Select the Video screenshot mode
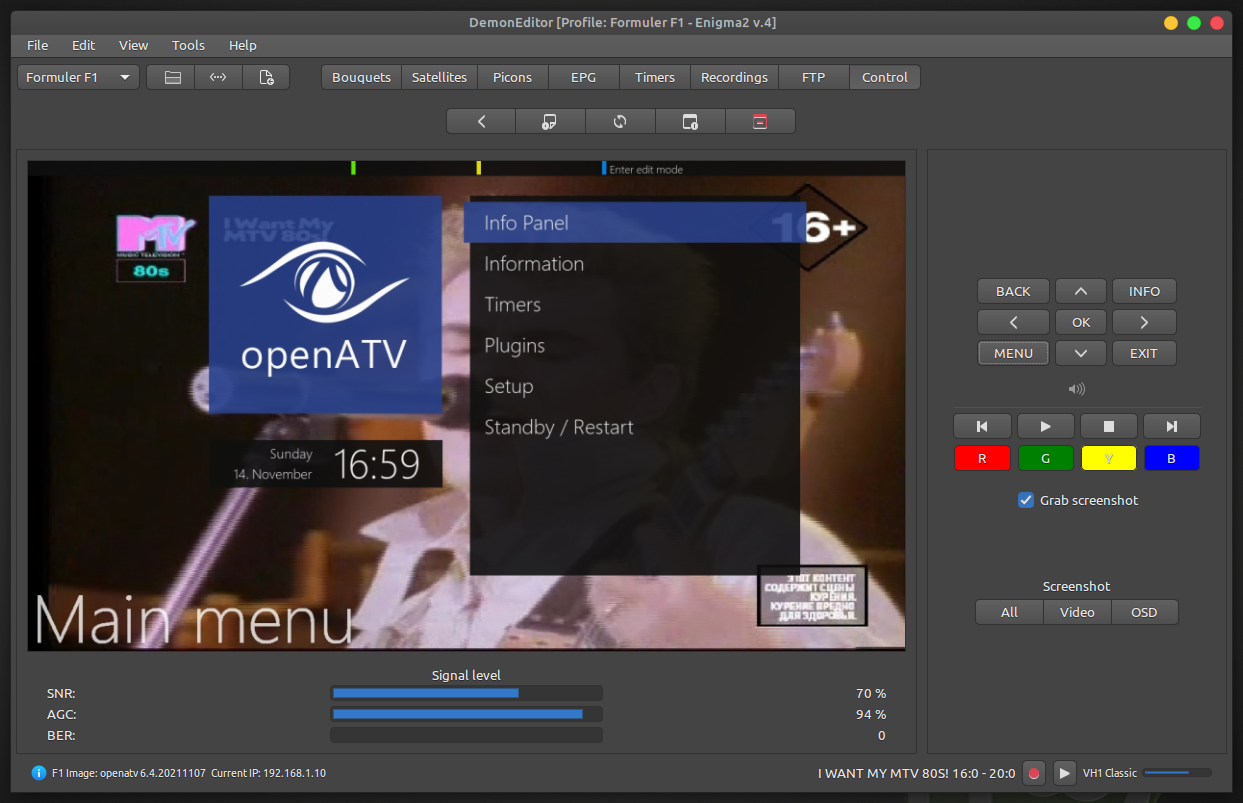Viewport: 1243px width, 803px height. pyautogui.click(x=1077, y=612)
